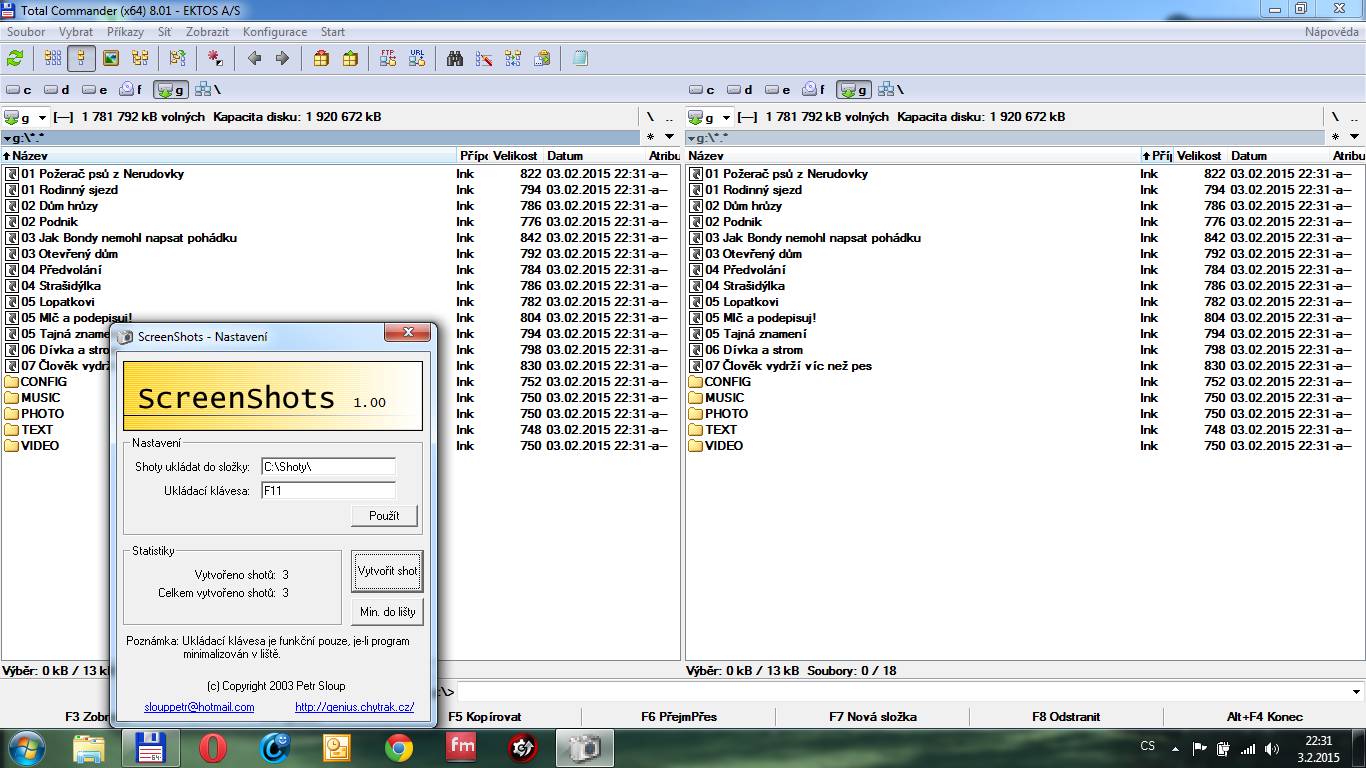The height and width of the screenshot is (768, 1366).
Task: Open Synchronize directories icon
Action: (513, 59)
